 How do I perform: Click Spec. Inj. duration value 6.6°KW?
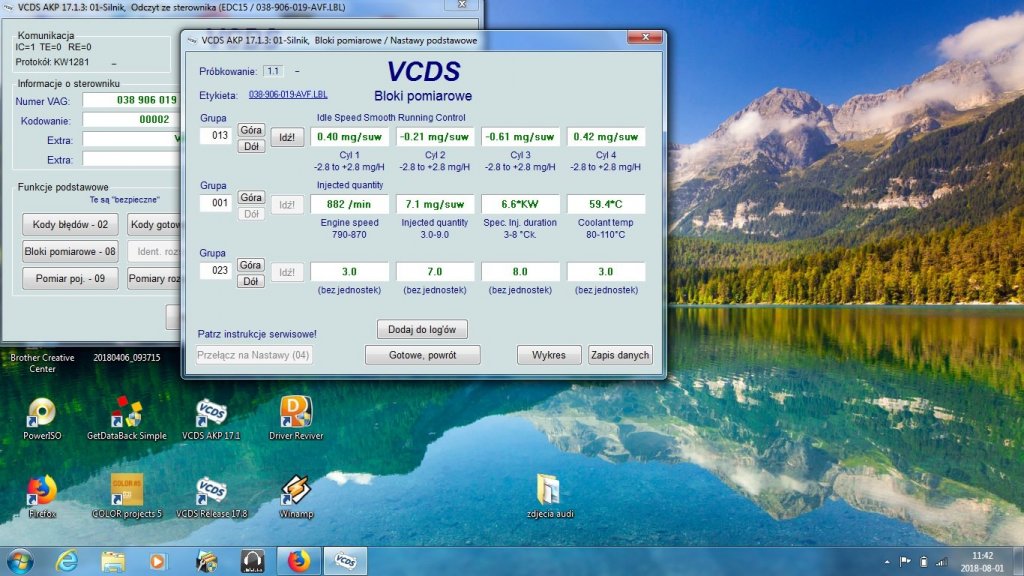tap(520, 204)
